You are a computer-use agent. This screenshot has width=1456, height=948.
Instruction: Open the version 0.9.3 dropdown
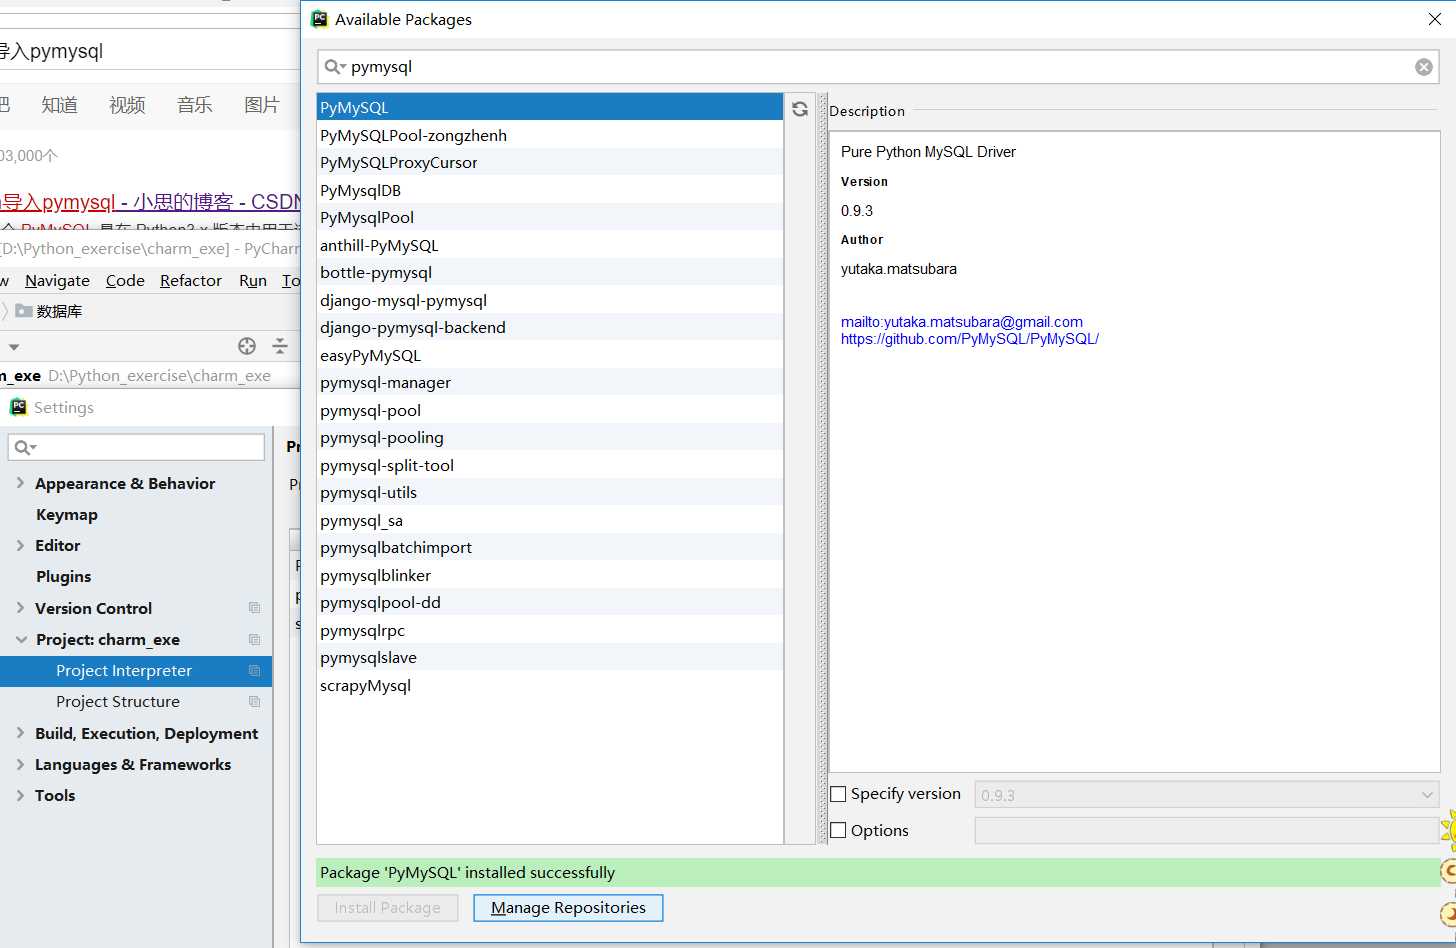coord(1427,795)
